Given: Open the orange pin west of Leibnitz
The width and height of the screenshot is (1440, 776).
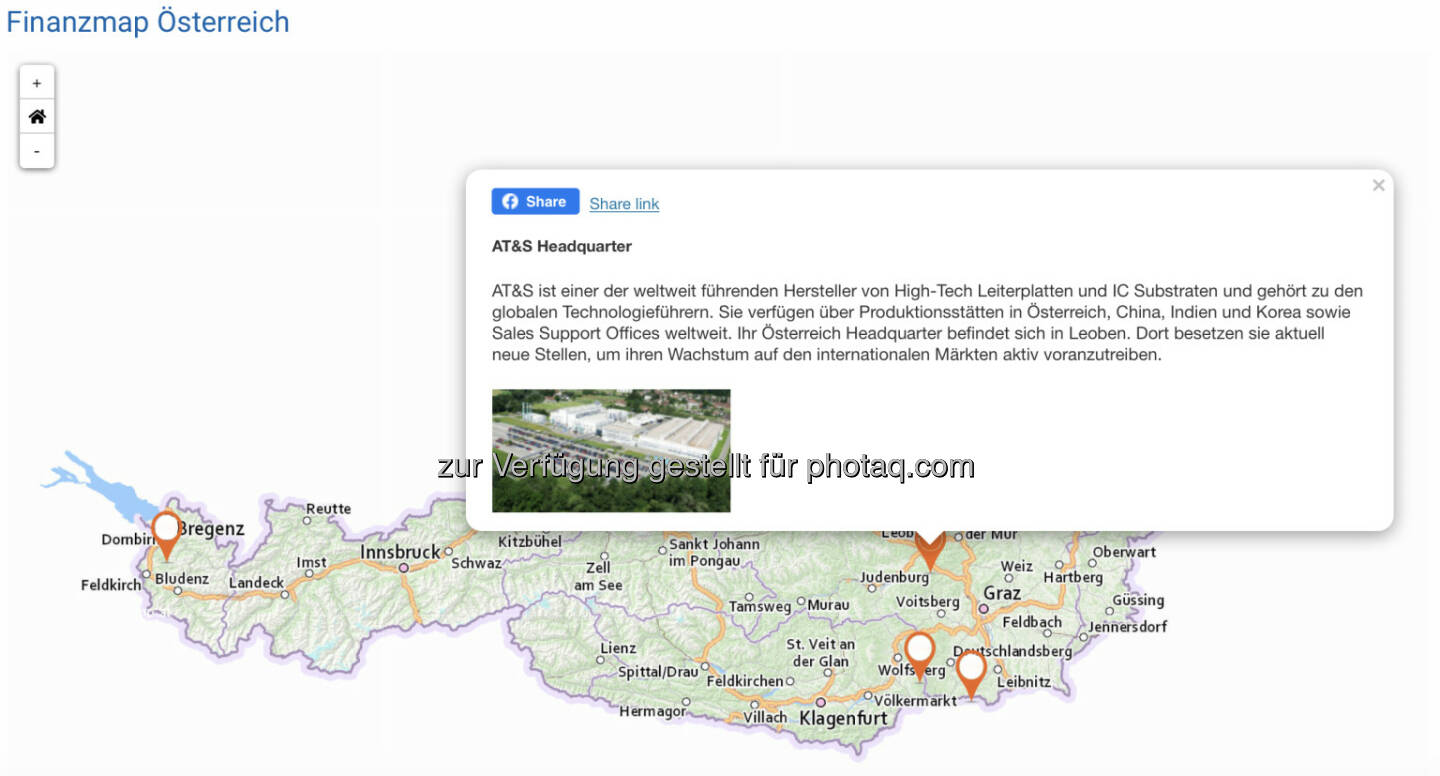Looking at the screenshot, I should click(x=970, y=669).
